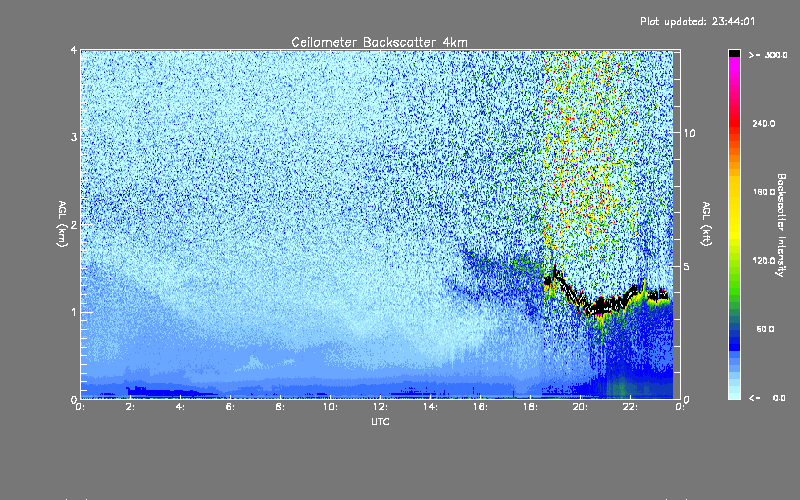Select the '18:' hour tick on UTC axis
Viewport: 800px width, 500px height.
pyautogui.click(x=530, y=407)
